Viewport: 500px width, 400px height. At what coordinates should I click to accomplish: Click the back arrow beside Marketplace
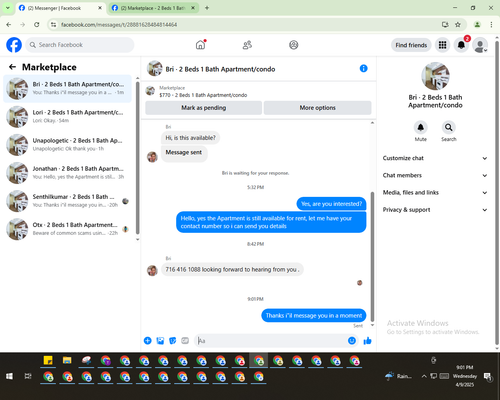(x=12, y=67)
